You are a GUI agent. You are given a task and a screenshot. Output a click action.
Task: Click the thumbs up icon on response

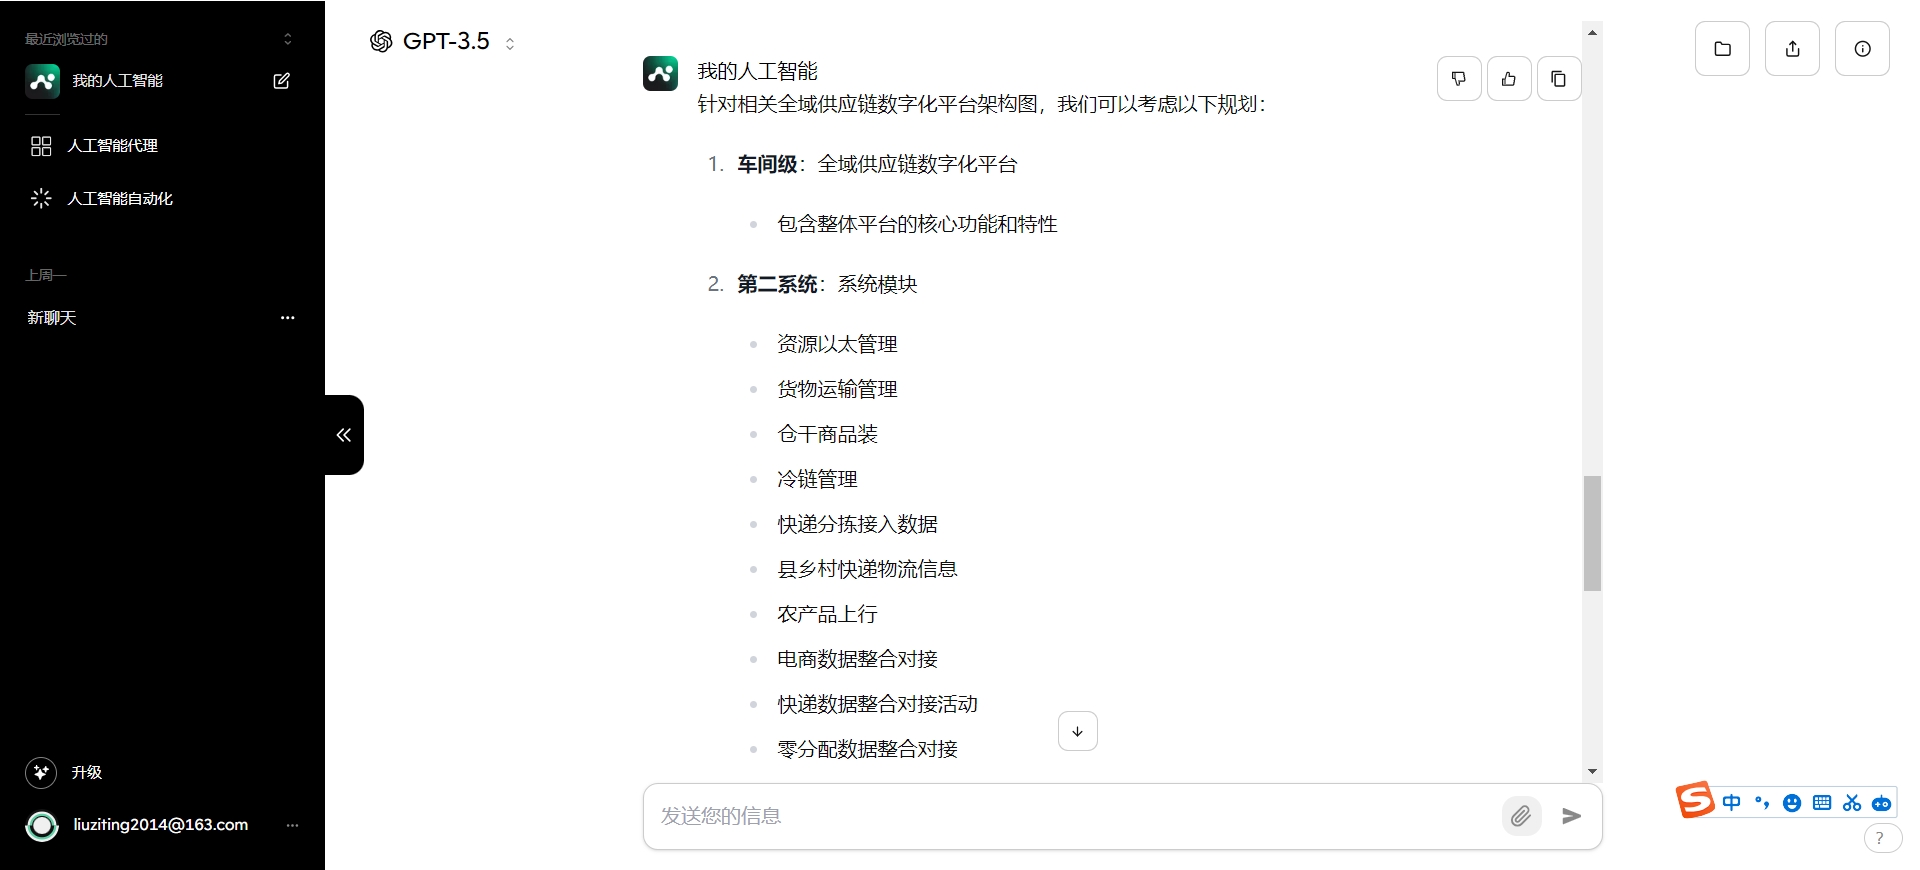[x=1509, y=79]
